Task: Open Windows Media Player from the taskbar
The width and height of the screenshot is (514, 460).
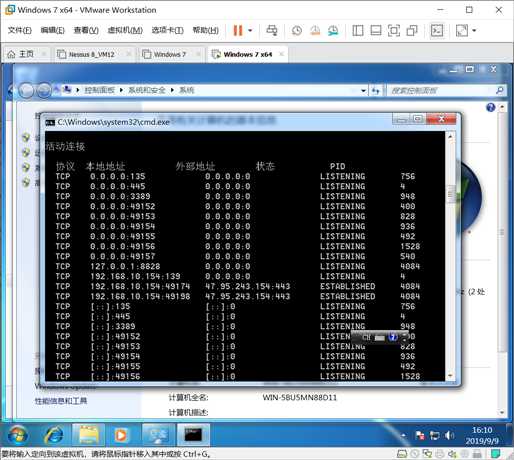Action: click(121, 435)
